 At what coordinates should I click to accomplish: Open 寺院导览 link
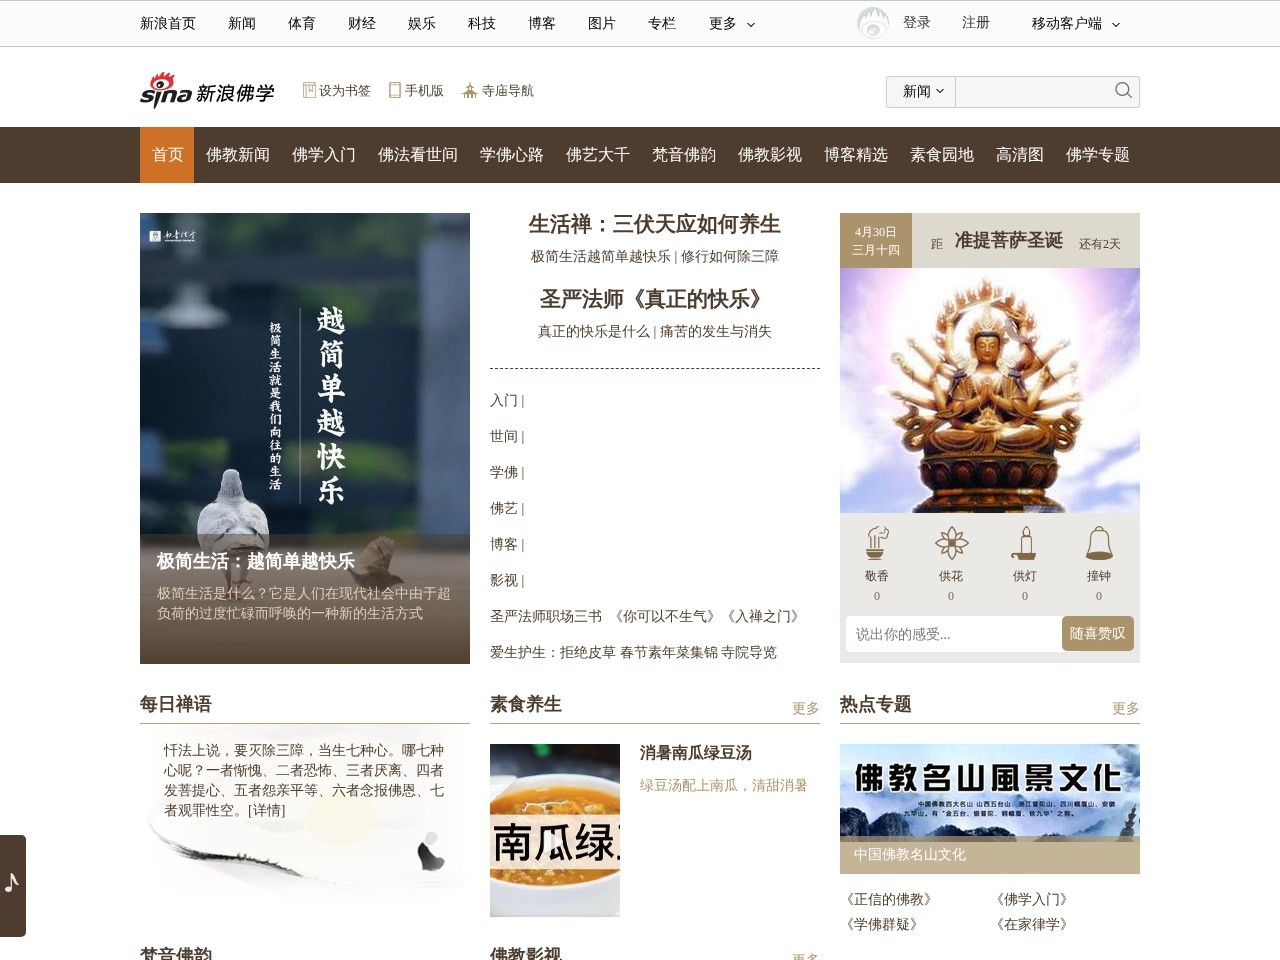[749, 652]
